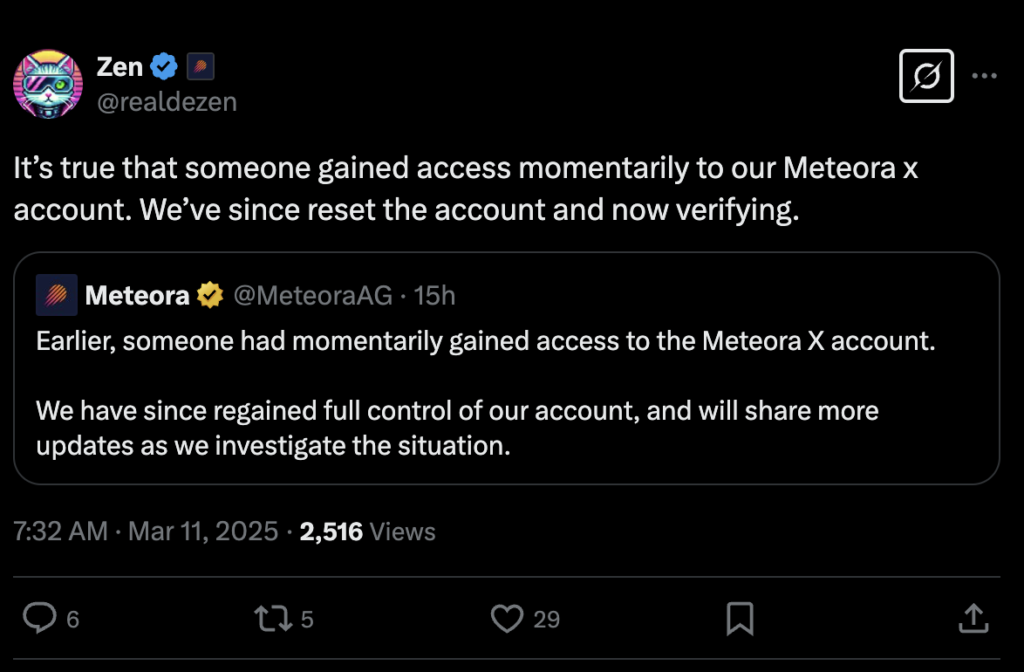
Task: Click the Meteora affiliate badge beside Zen
Action: (x=200, y=67)
